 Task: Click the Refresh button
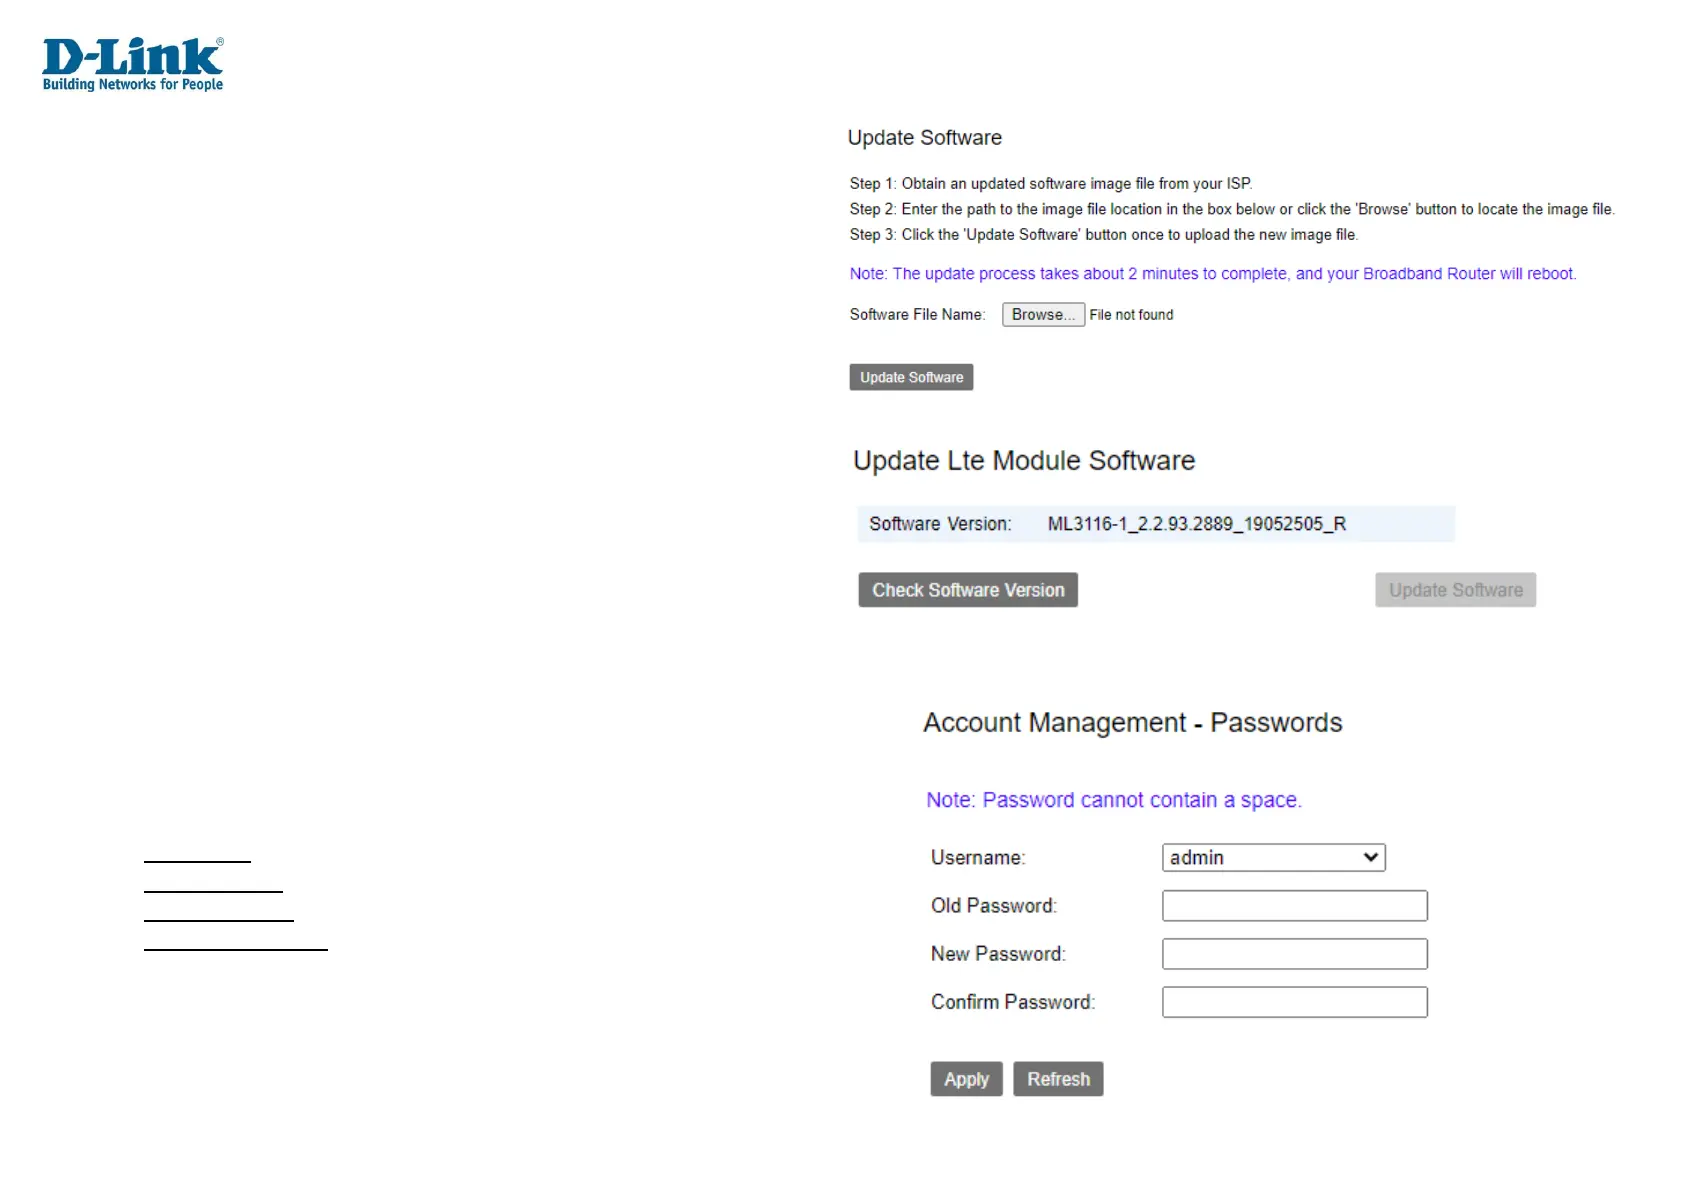coord(1058,1079)
